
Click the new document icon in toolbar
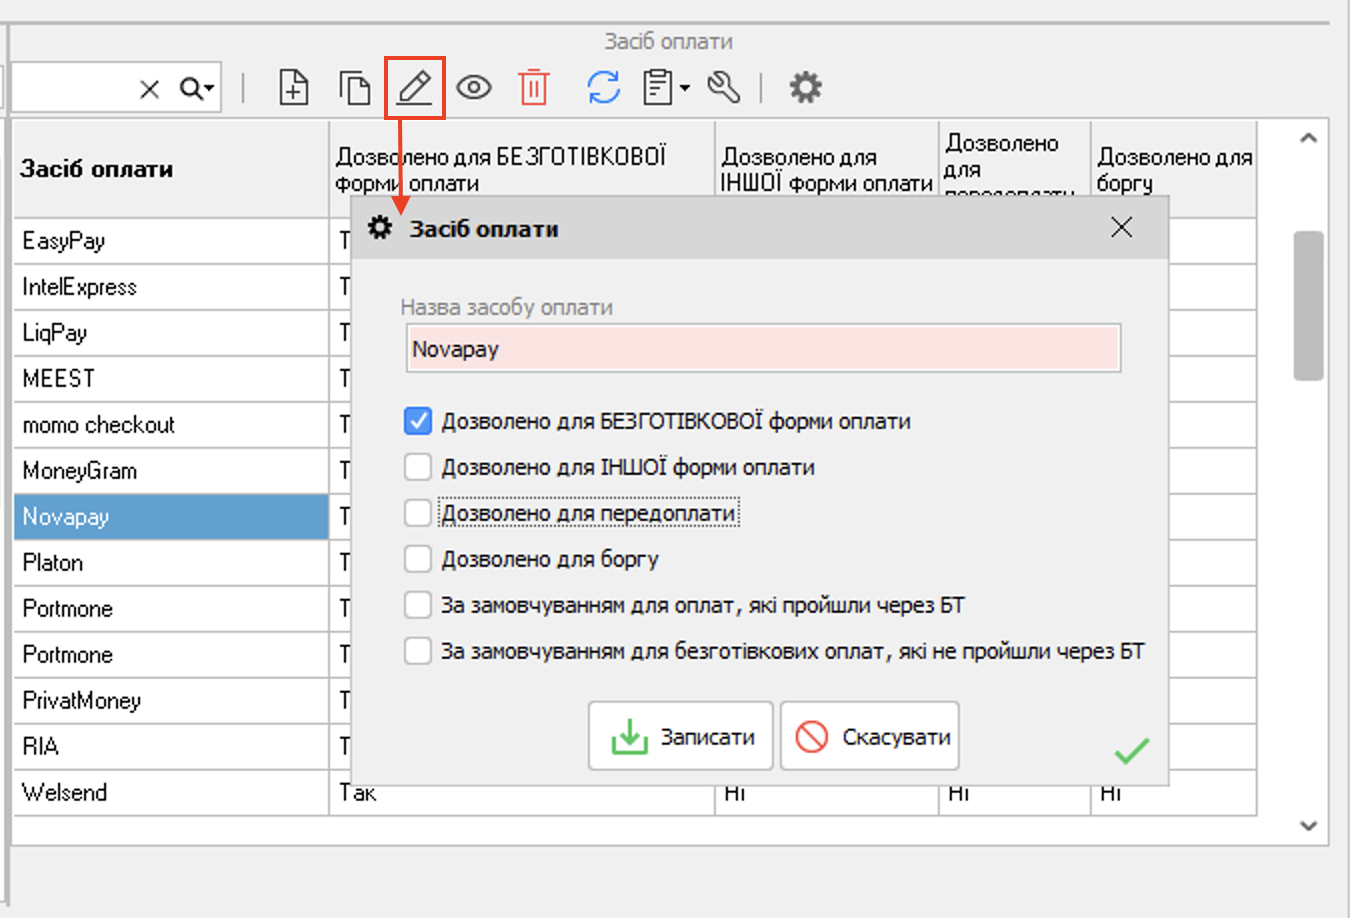coord(293,88)
